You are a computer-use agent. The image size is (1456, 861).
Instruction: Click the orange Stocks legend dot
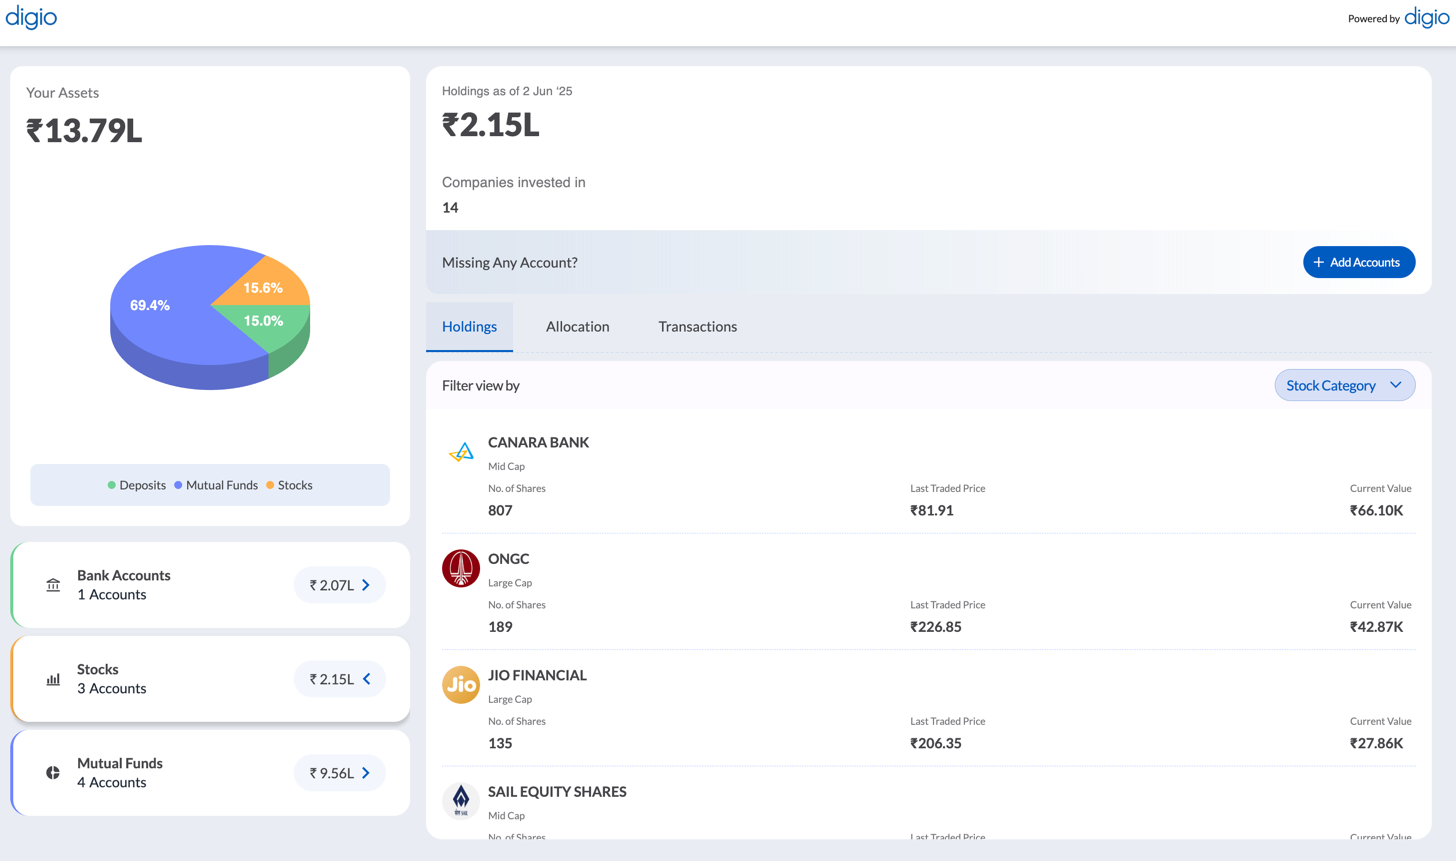(270, 485)
